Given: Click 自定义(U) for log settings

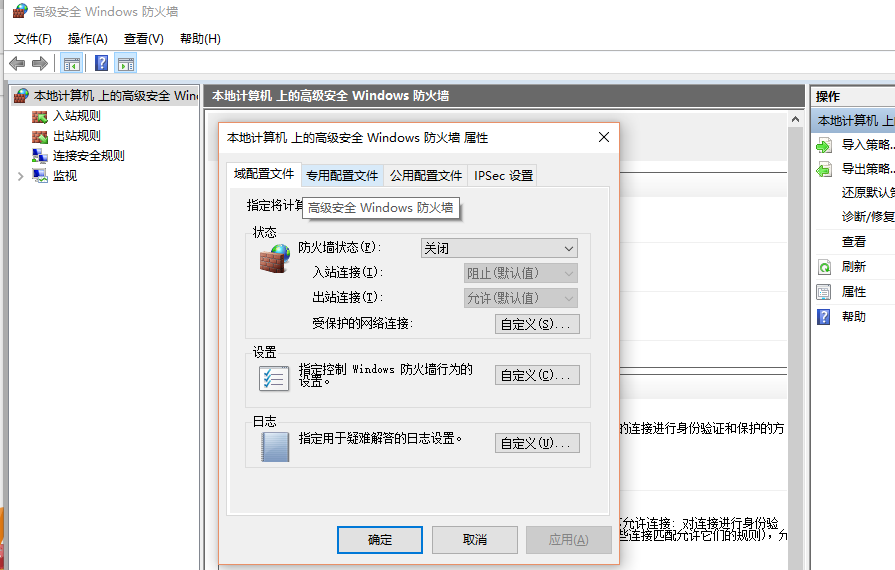Looking at the screenshot, I should (537, 443).
